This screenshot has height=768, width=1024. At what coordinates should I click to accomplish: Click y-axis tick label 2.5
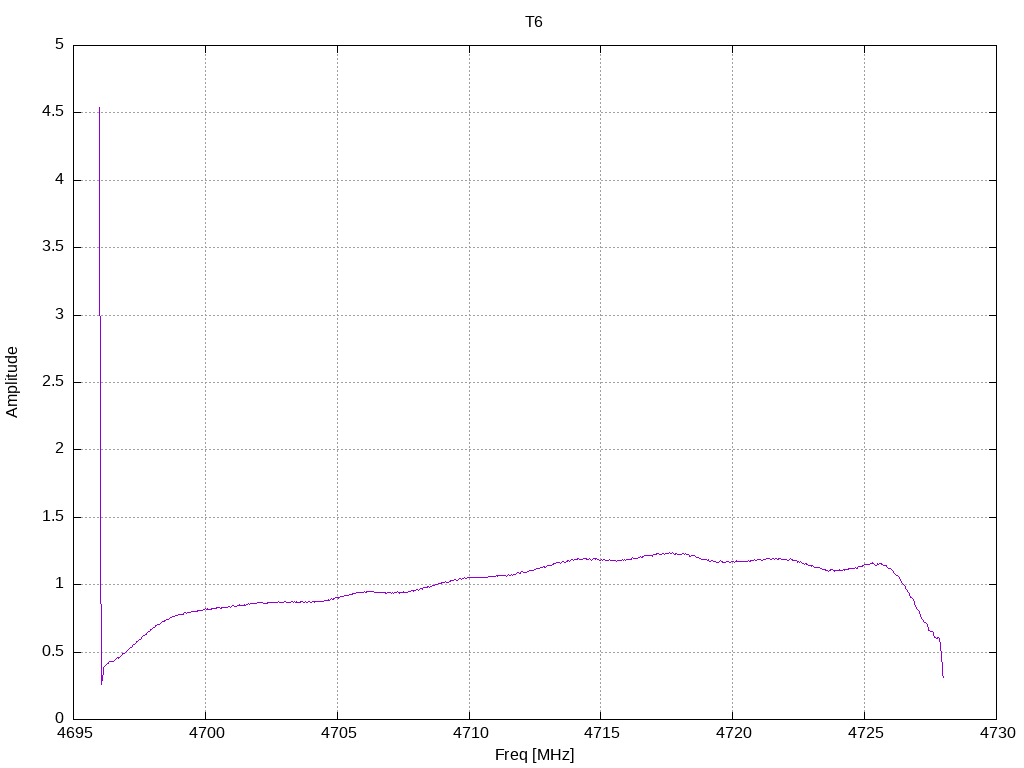[53, 381]
